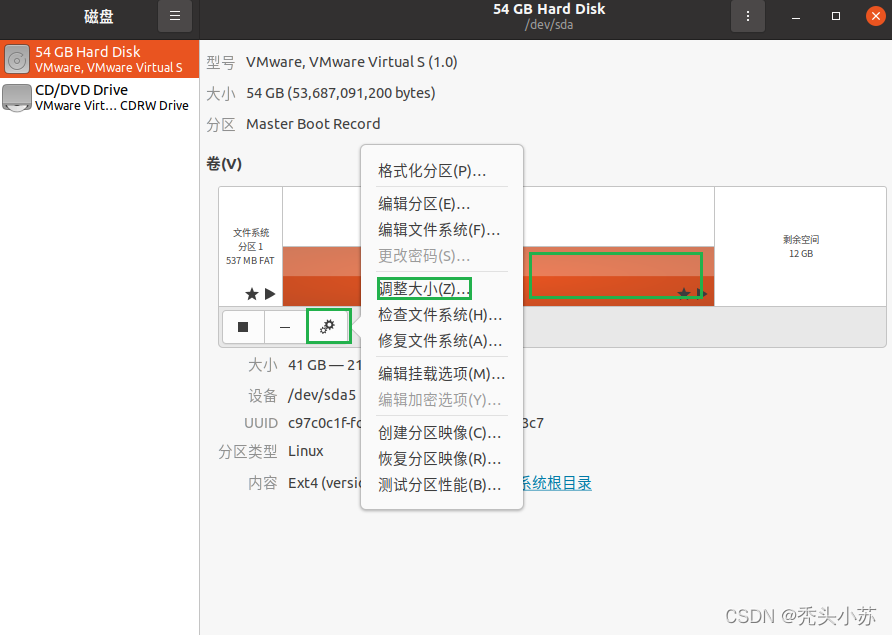892x635 pixels.
Task: Click the unmount partition square stop button
Action: pos(243,327)
